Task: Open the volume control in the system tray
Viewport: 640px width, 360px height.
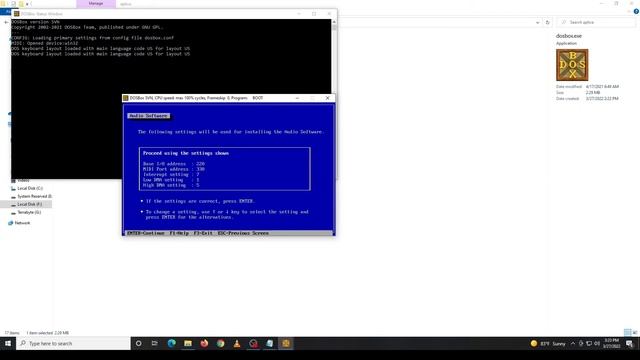Action: pyautogui.click(x=597, y=343)
